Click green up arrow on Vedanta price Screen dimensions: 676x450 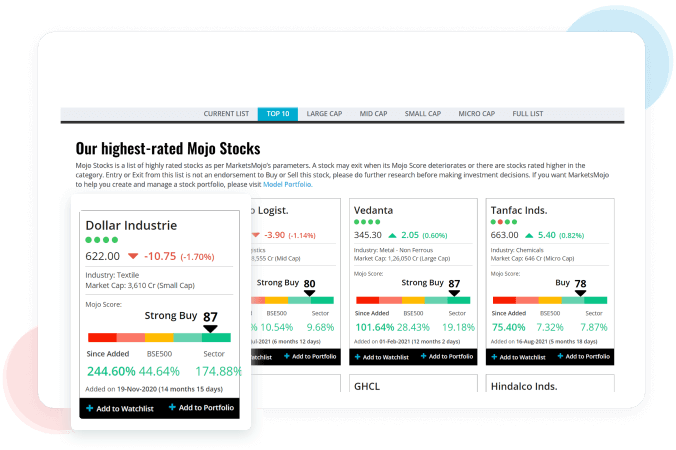coord(392,235)
